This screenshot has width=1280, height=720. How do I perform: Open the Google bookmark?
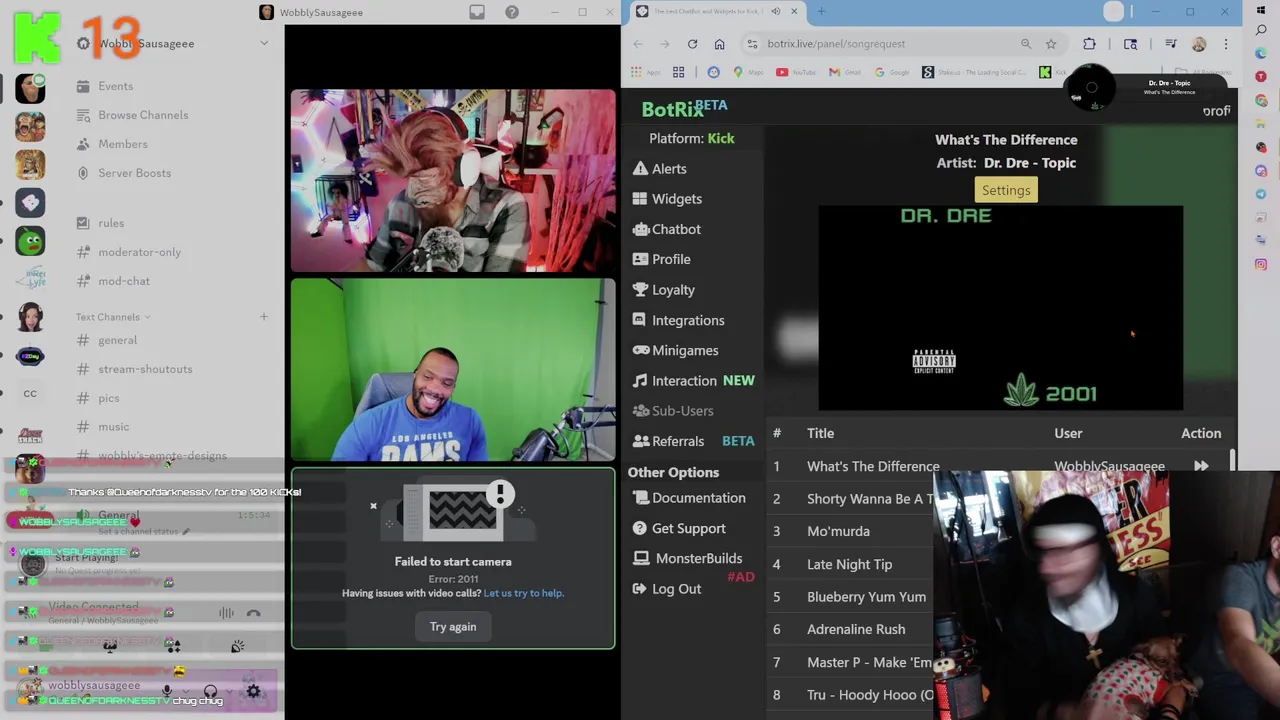pos(892,72)
